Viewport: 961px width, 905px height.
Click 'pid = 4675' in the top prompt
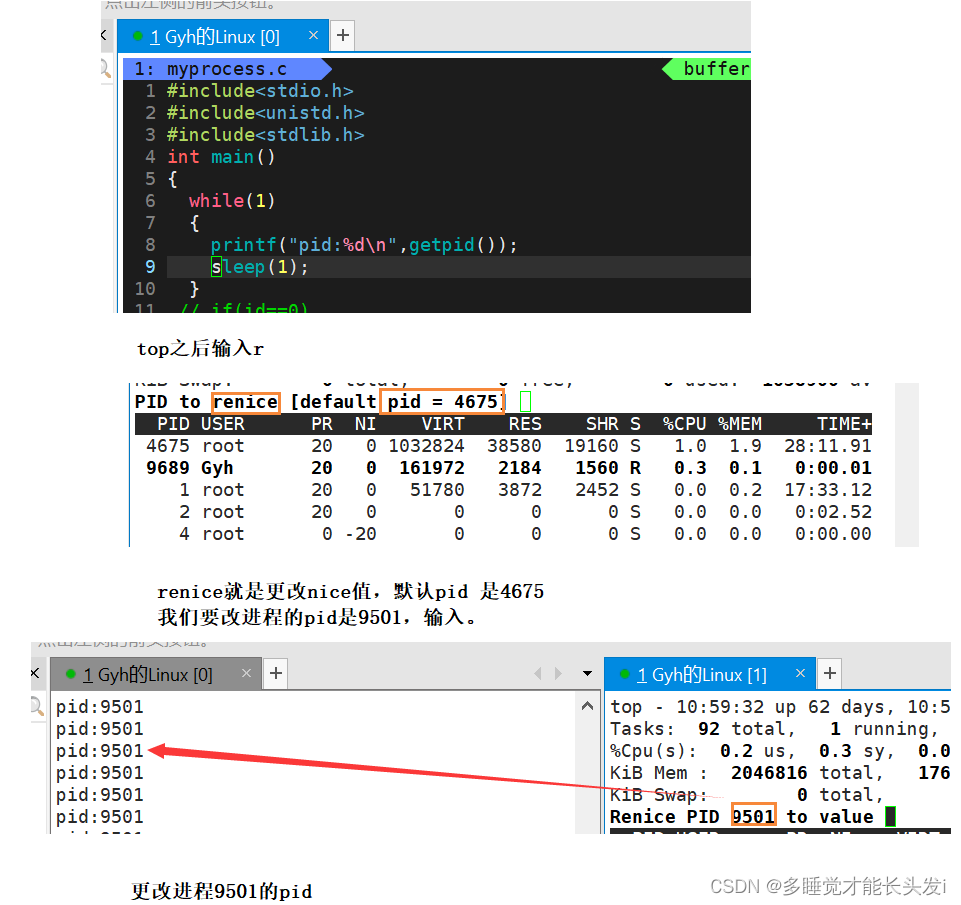pyautogui.click(x=442, y=401)
